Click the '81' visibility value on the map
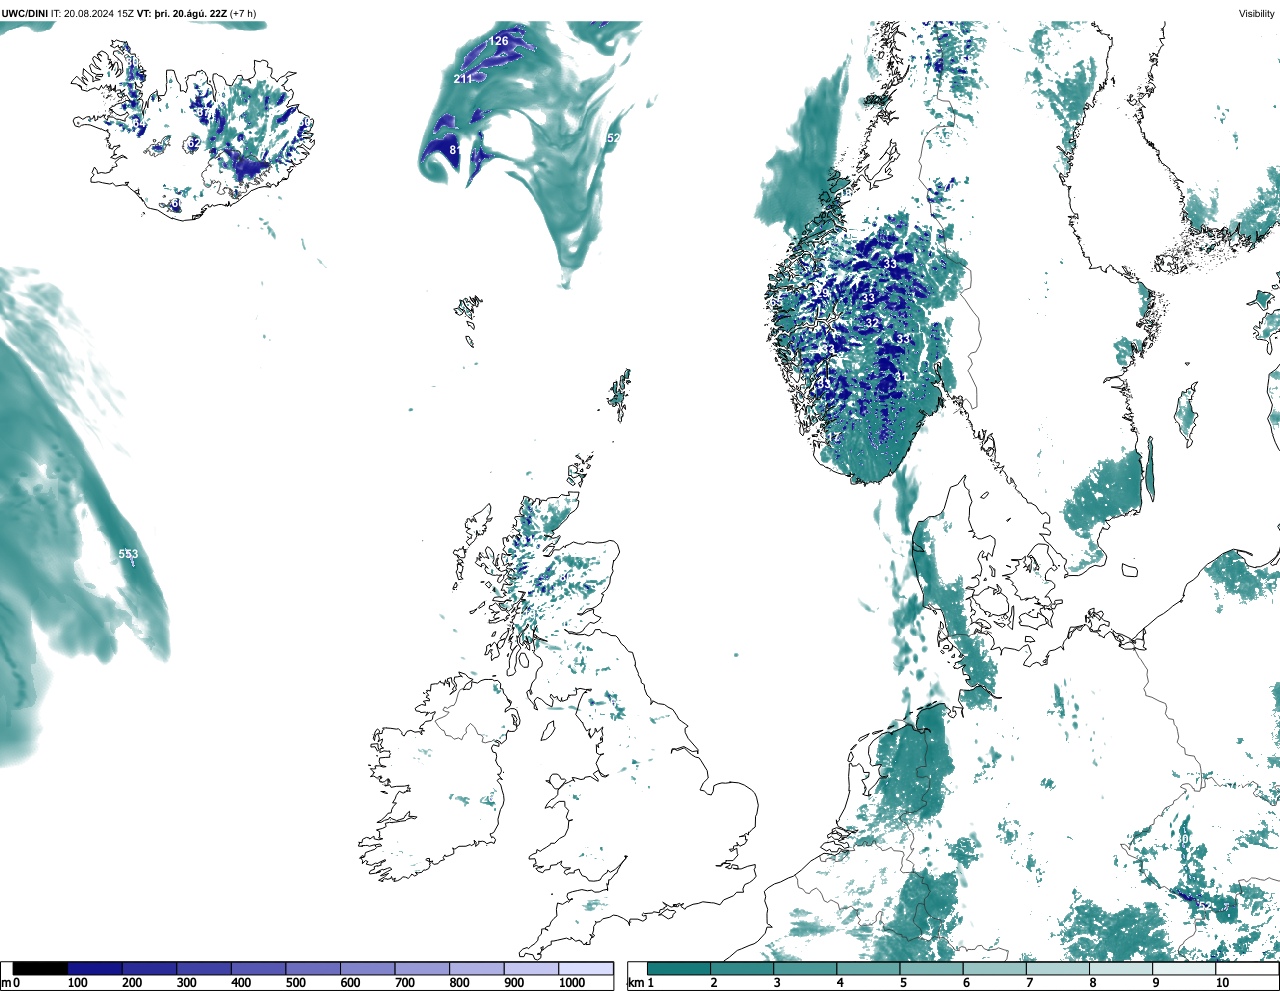Viewport: 1280px width, 991px height. click(455, 150)
